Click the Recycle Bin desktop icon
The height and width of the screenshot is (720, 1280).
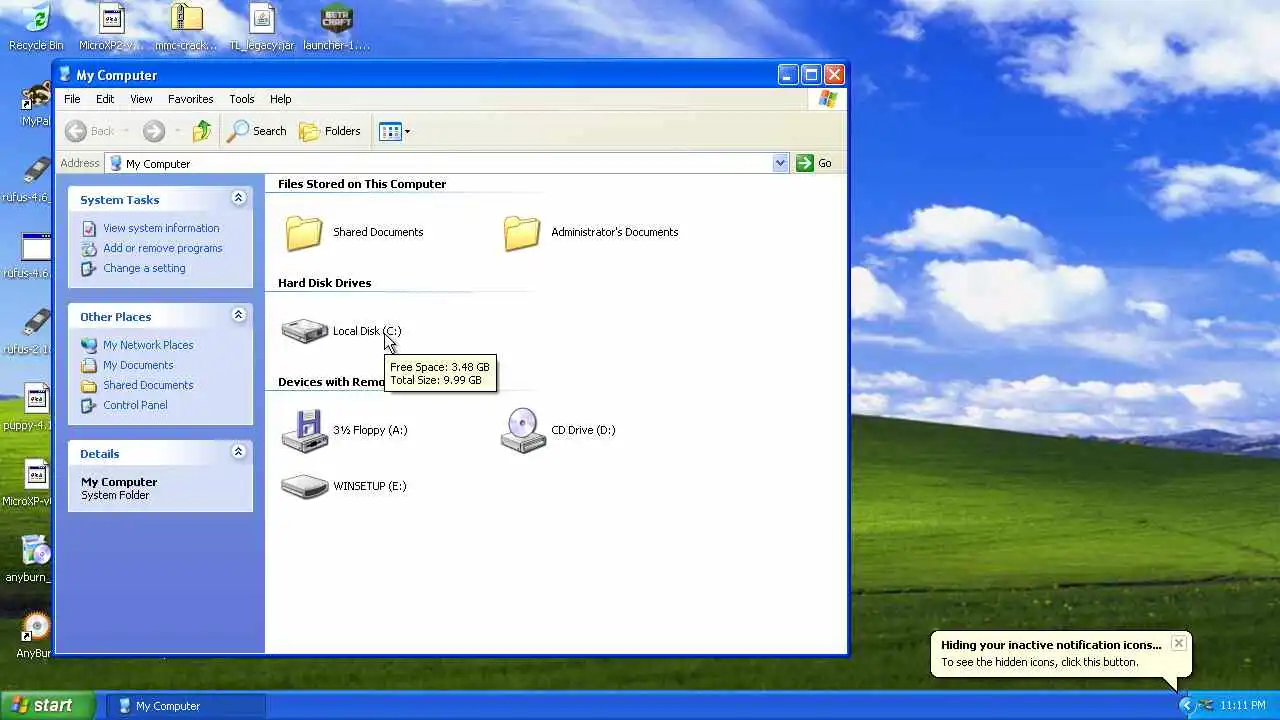(x=35, y=19)
